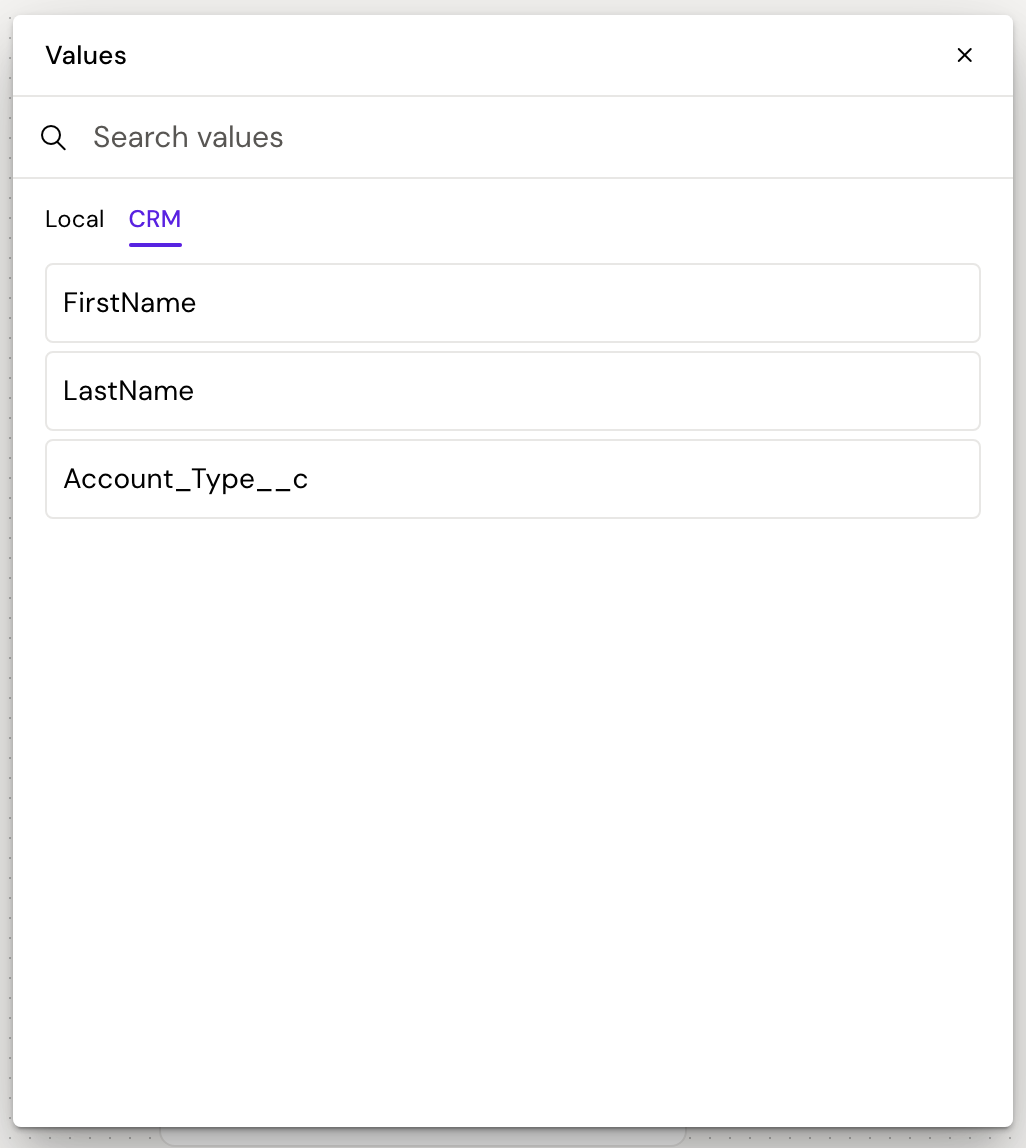Click the search icon beside Search values
This screenshot has height=1148, width=1026.
click(53, 138)
